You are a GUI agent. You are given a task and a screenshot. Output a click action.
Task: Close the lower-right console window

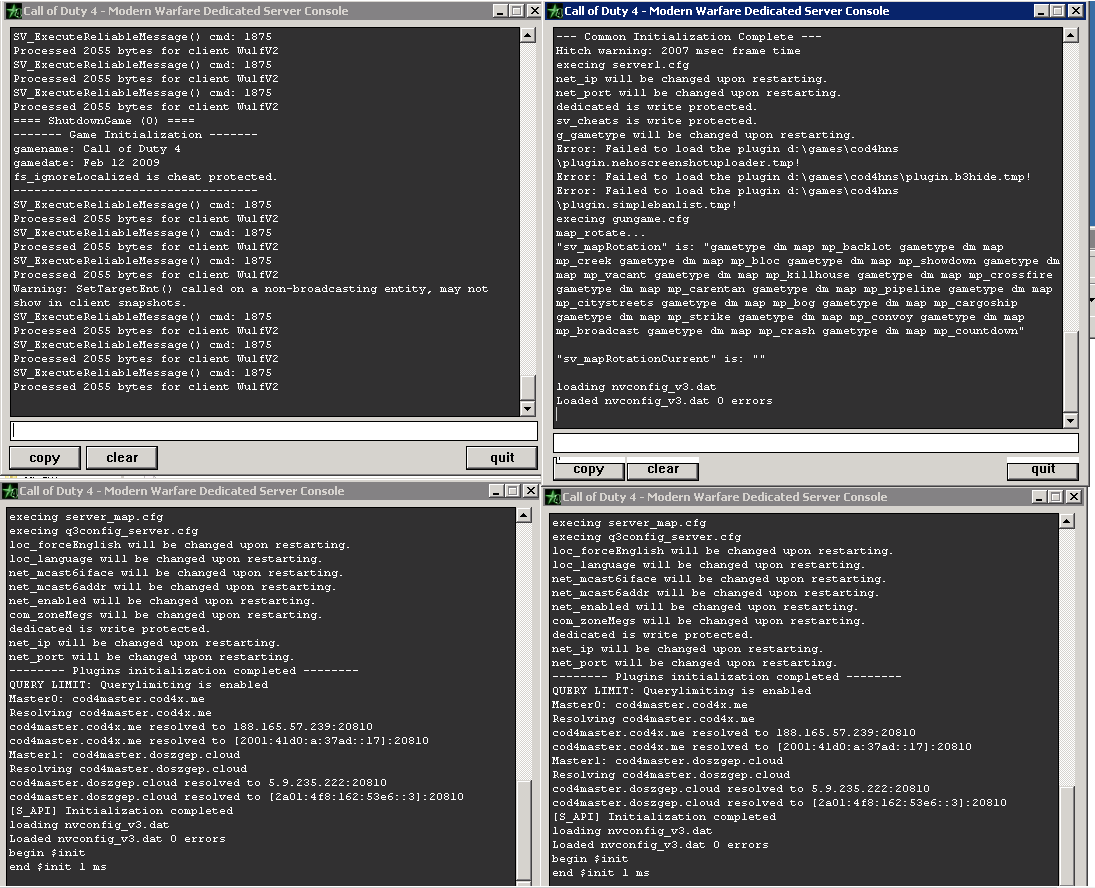[x=1073, y=497]
